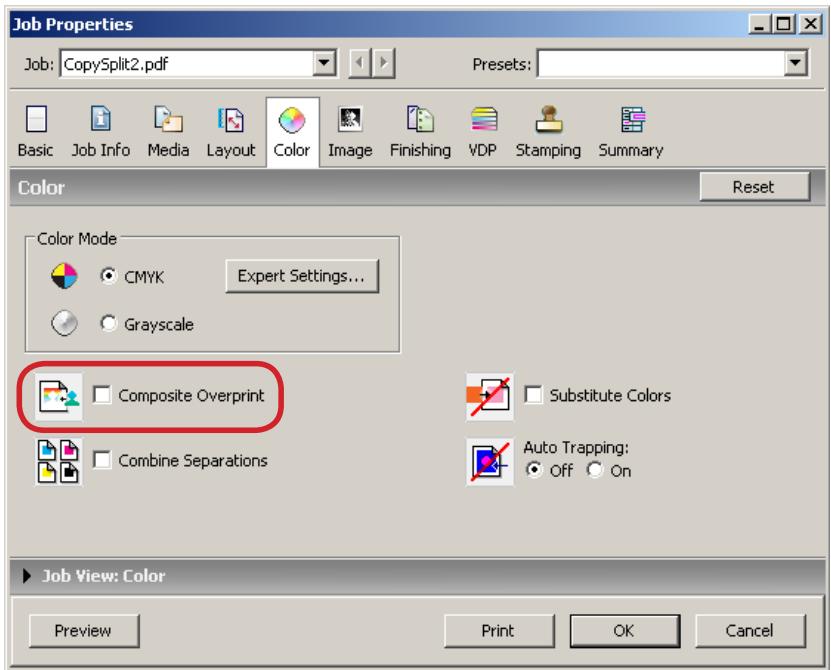Maximize the Job Properties window

[x=784, y=24]
